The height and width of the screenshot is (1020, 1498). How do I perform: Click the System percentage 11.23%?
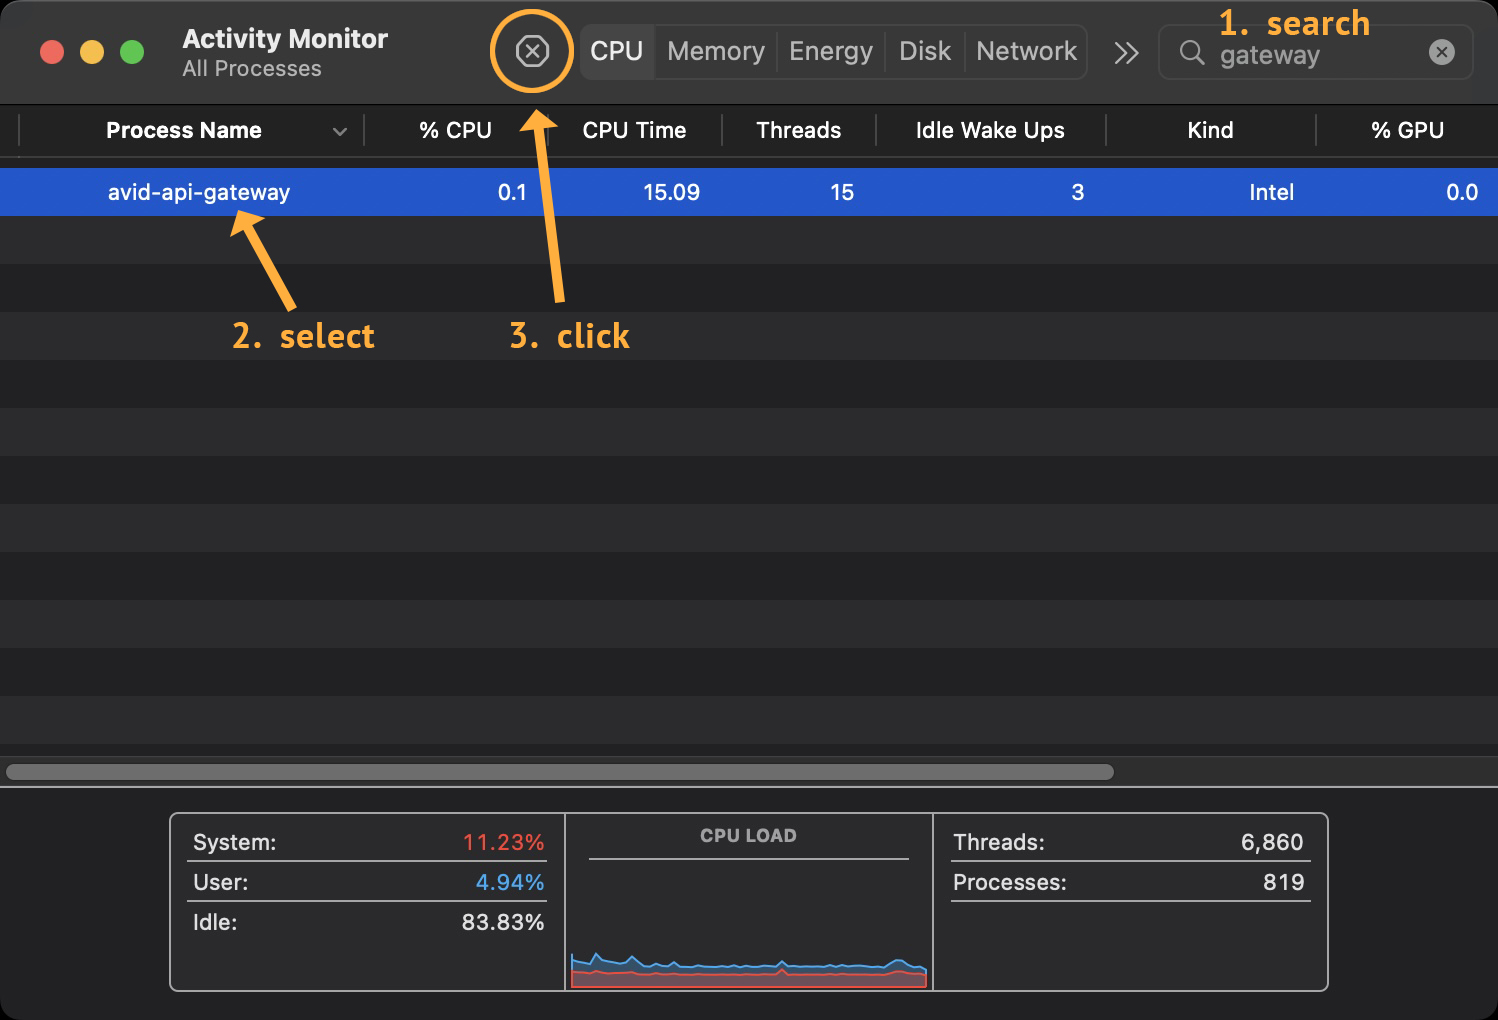pyautogui.click(x=503, y=842)
